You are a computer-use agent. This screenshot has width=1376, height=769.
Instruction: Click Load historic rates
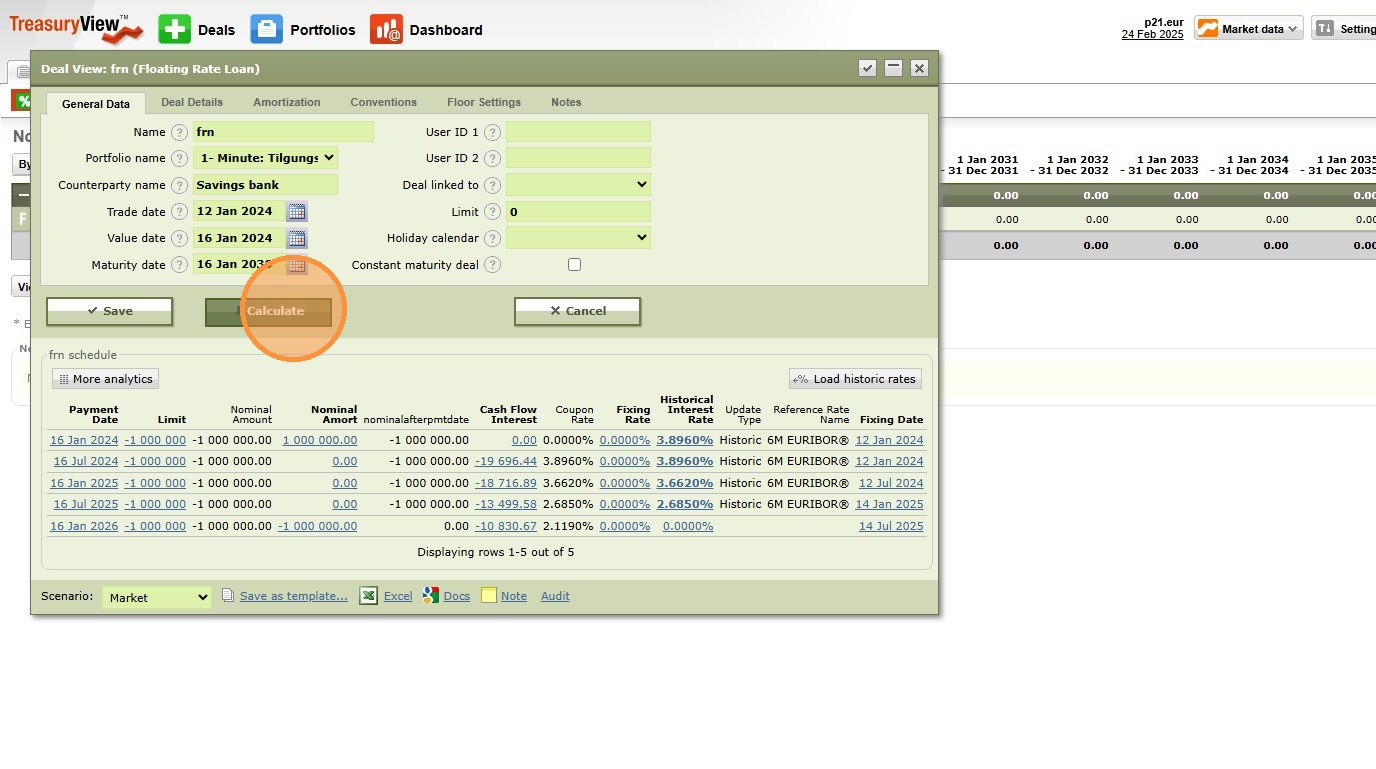click(x=855, y=379)
